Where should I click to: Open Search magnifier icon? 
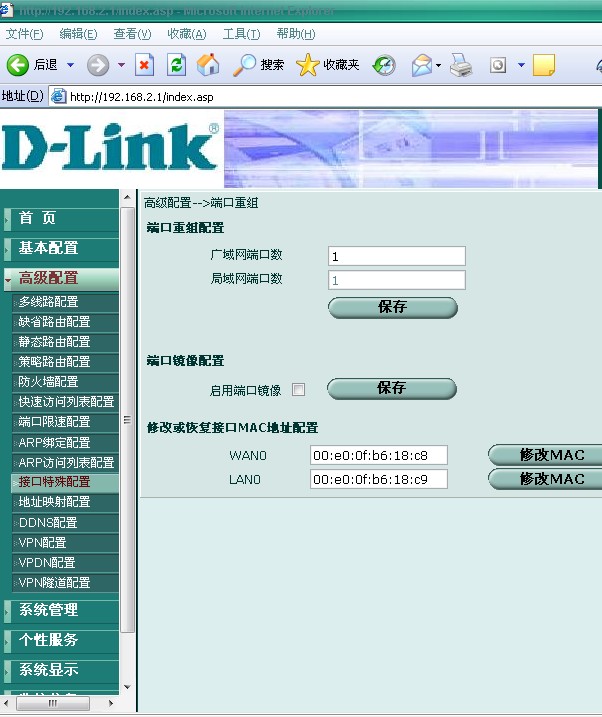click(x=244, y=65)
